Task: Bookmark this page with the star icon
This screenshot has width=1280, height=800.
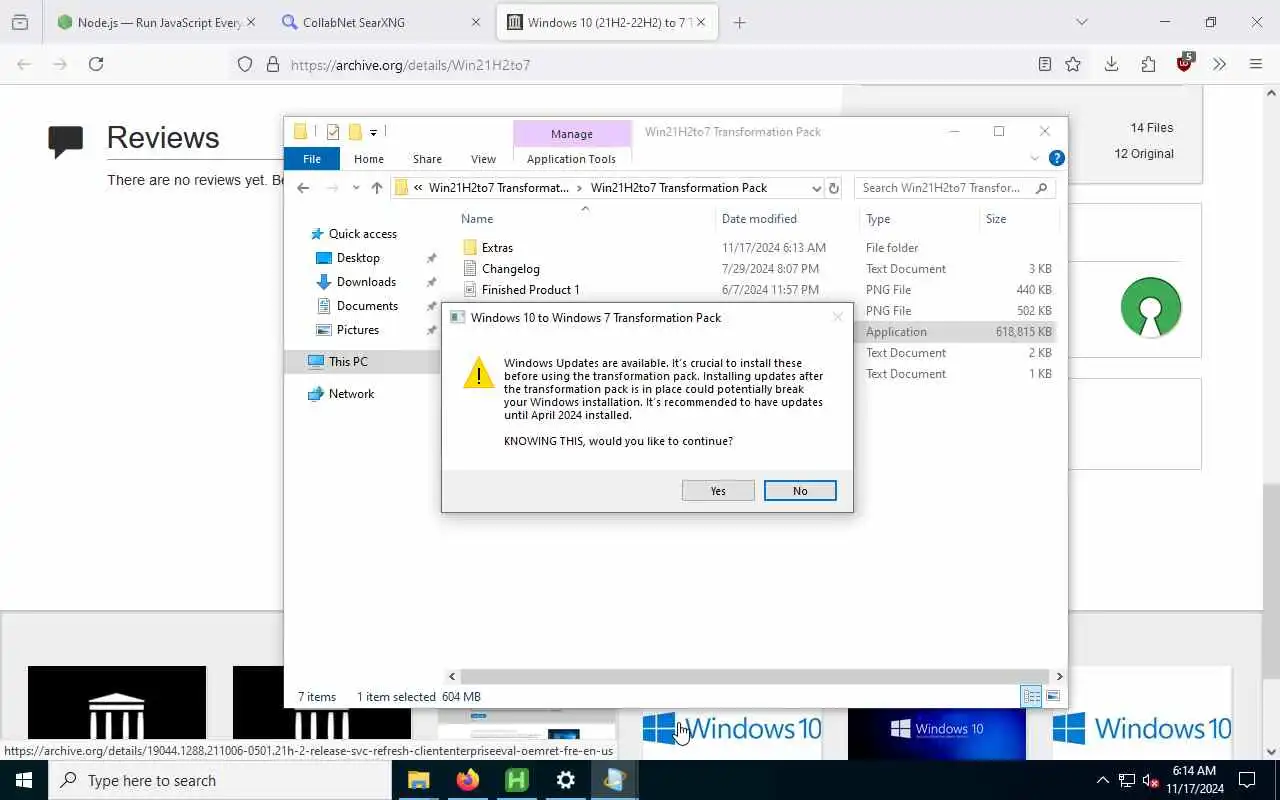Action: click(1073, 64)
